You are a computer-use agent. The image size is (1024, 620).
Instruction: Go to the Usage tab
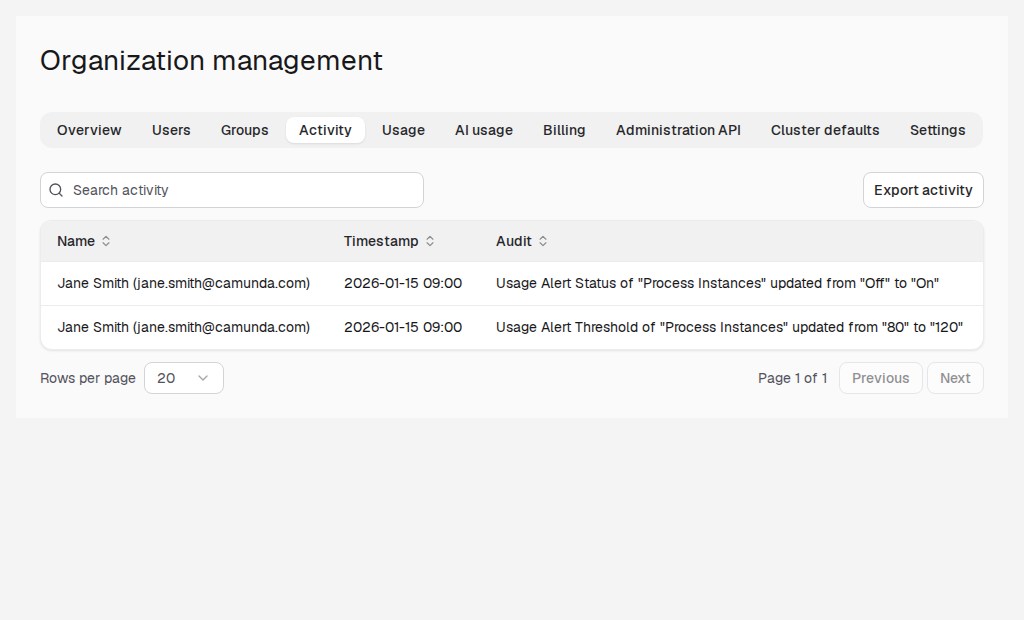(403, 130)
